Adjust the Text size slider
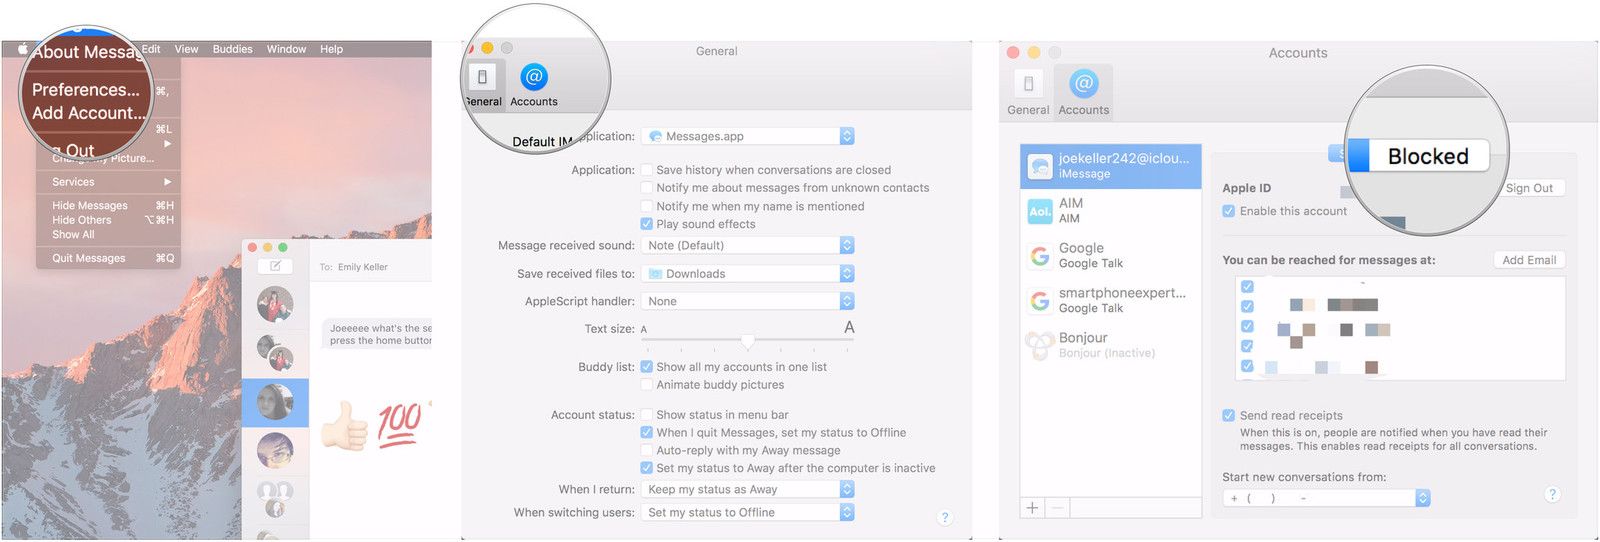Image resolution: width=1600 pixels, height=542 pixels. coord(747,341)
